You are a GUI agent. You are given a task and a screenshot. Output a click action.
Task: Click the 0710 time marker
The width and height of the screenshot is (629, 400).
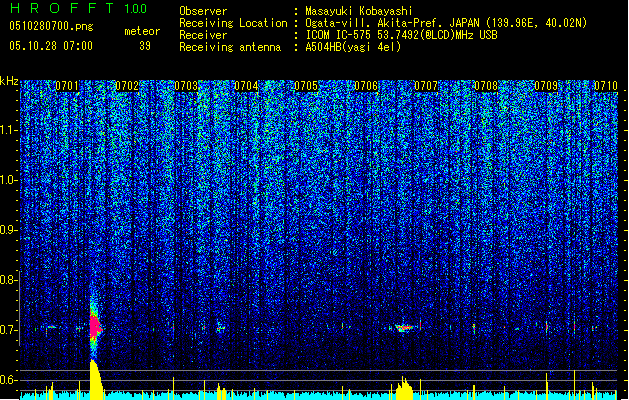tap(606, 86)
